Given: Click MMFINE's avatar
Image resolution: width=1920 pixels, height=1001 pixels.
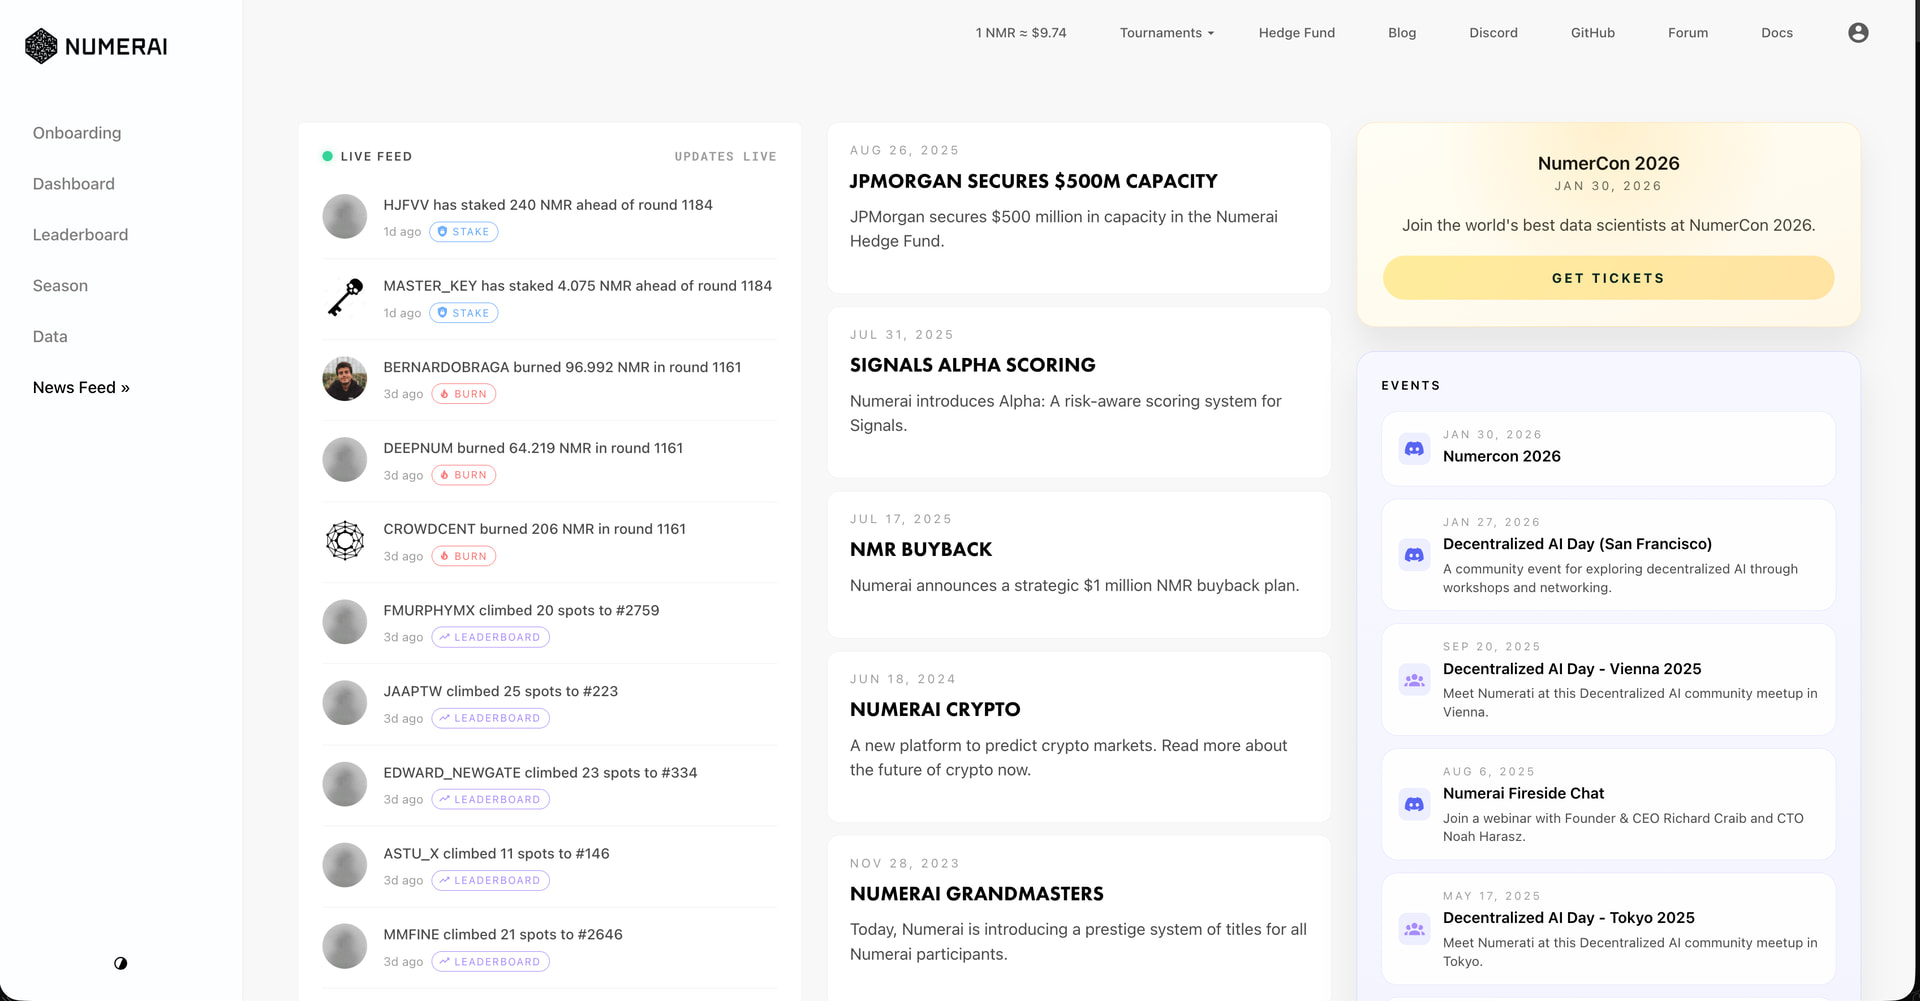Looking at the screenshot, I should pyautogui.click(x=345, y=946).
